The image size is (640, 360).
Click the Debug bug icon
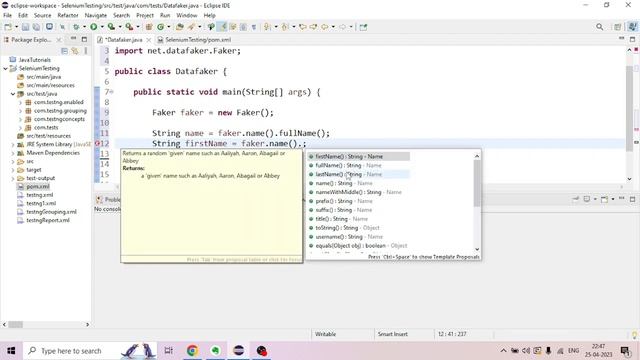coord(76,27)
